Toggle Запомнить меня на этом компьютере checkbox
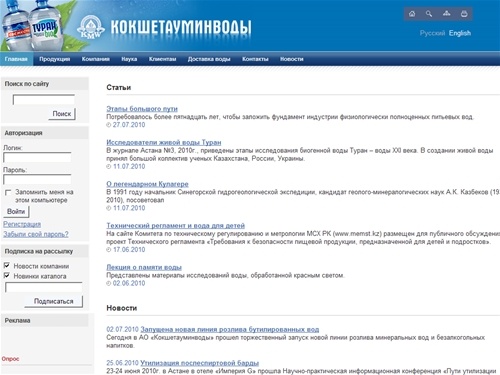The image size is (500, 375). tap(8, 193)
